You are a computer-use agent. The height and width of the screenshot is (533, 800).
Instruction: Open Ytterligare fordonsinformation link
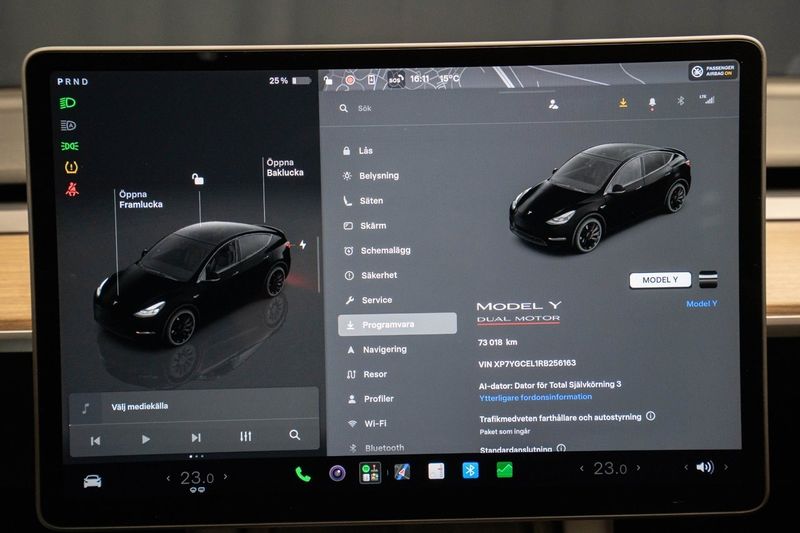[536, 397]
